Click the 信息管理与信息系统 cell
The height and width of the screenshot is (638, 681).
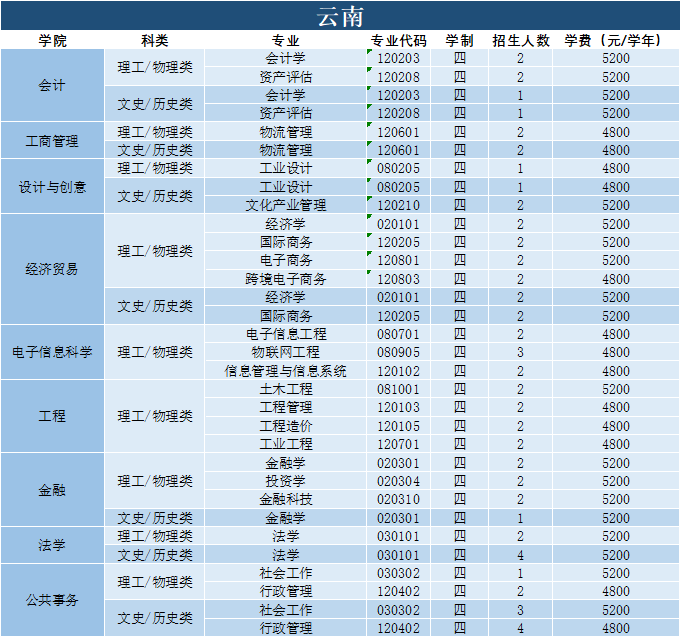click(286, 371)
